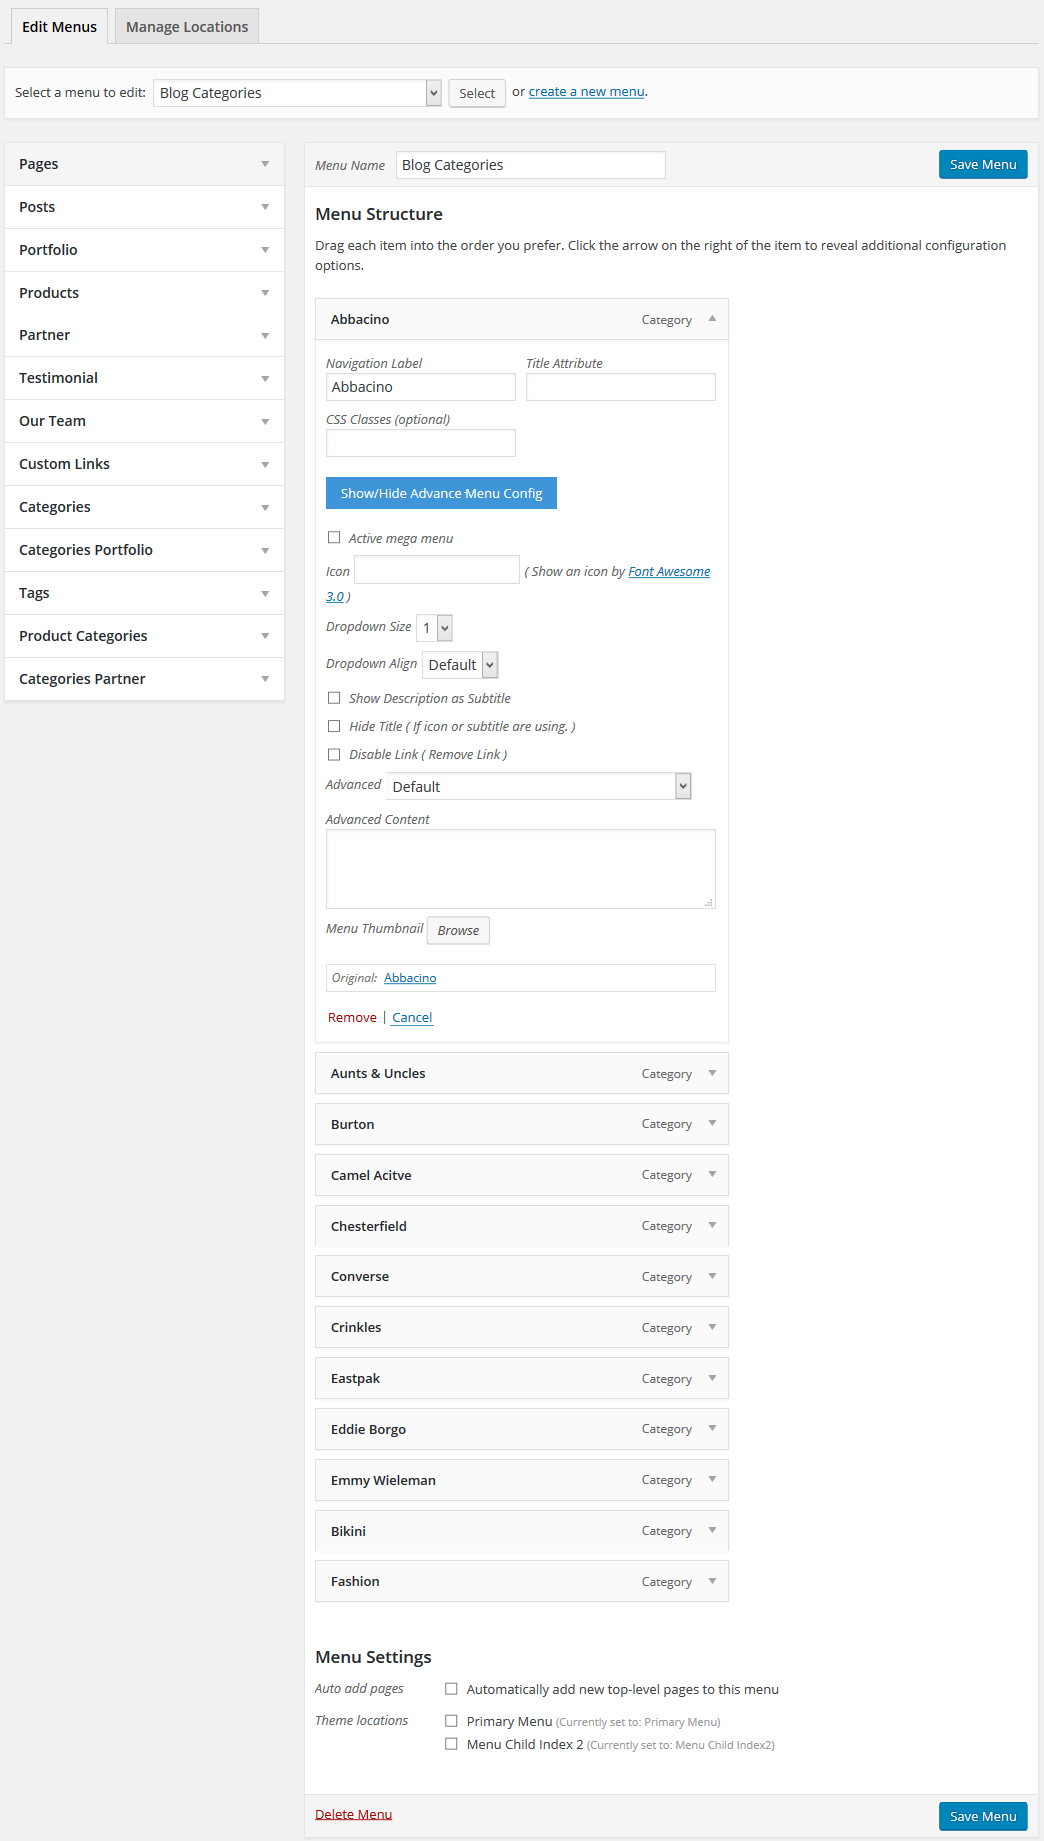Expand the Burton menu item arrow
This screenshot has height=1841, width=1044.
tap(712, 1124)
